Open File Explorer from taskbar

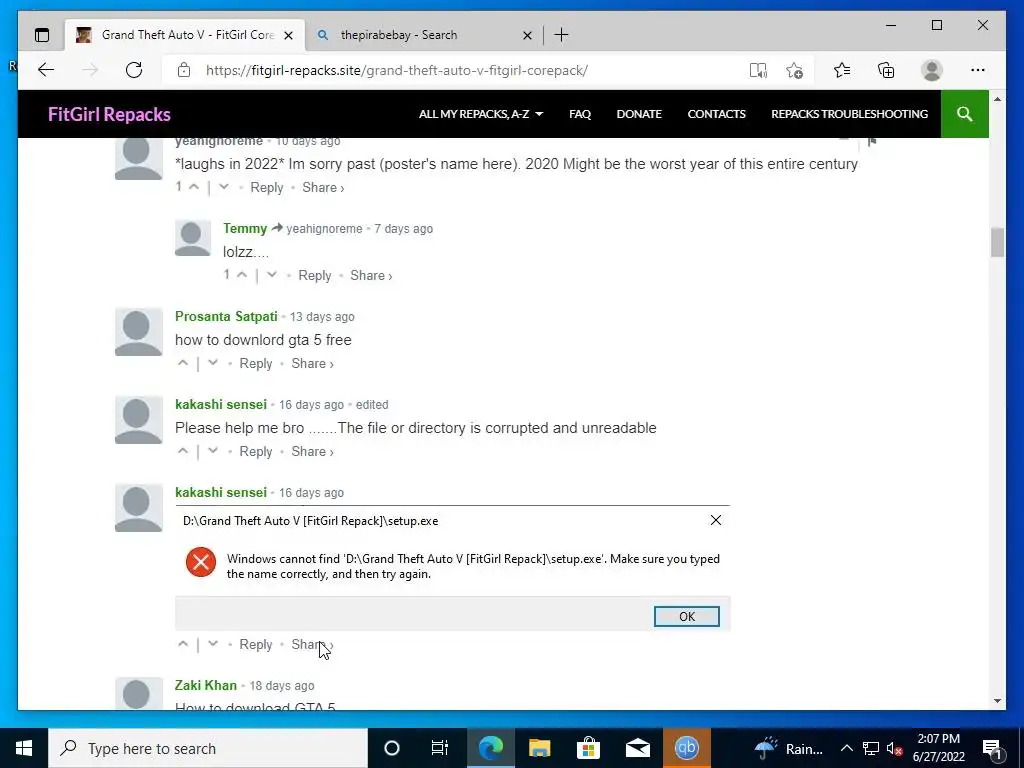click(x=539, y=748)
